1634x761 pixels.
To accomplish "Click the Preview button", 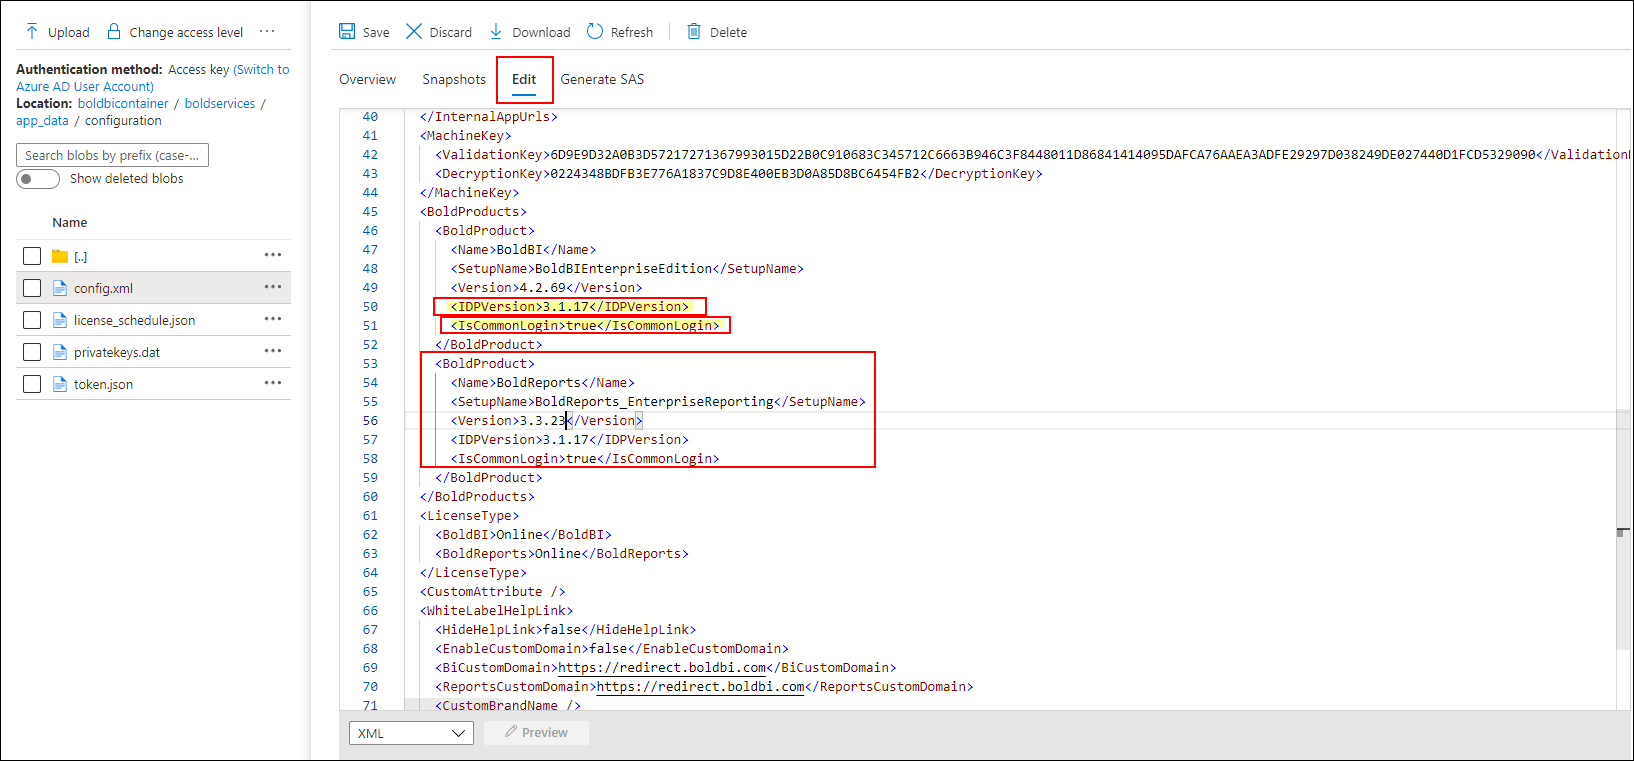I will (536, 733).
